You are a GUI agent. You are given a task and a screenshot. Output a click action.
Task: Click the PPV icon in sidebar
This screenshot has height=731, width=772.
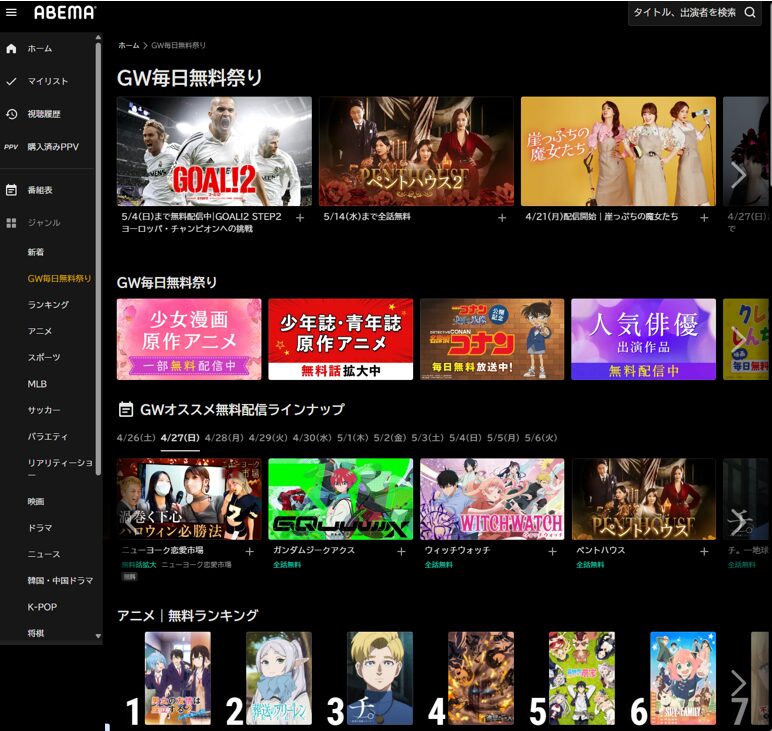pos(11,147)
